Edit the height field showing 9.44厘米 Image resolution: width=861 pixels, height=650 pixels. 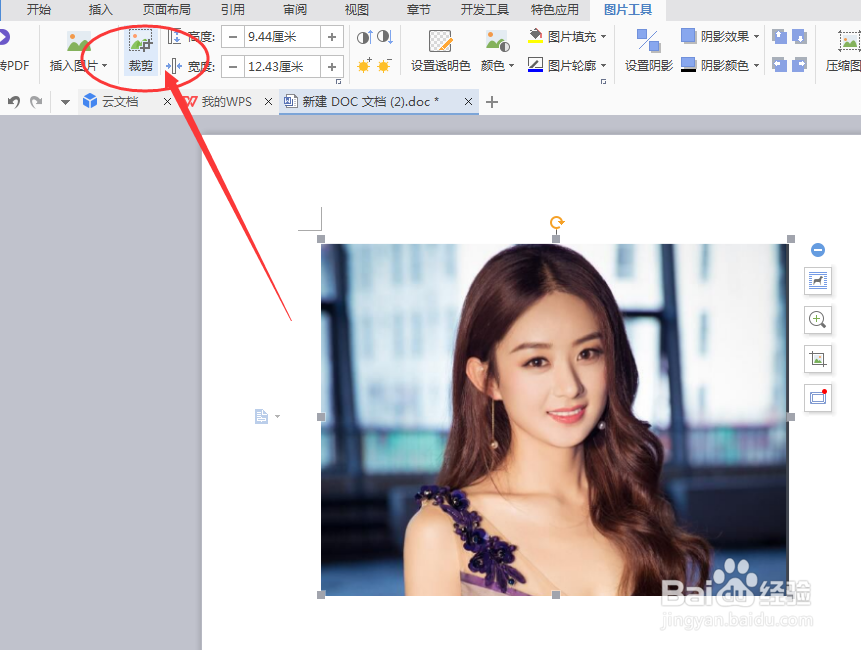click(x=282, y=37)
